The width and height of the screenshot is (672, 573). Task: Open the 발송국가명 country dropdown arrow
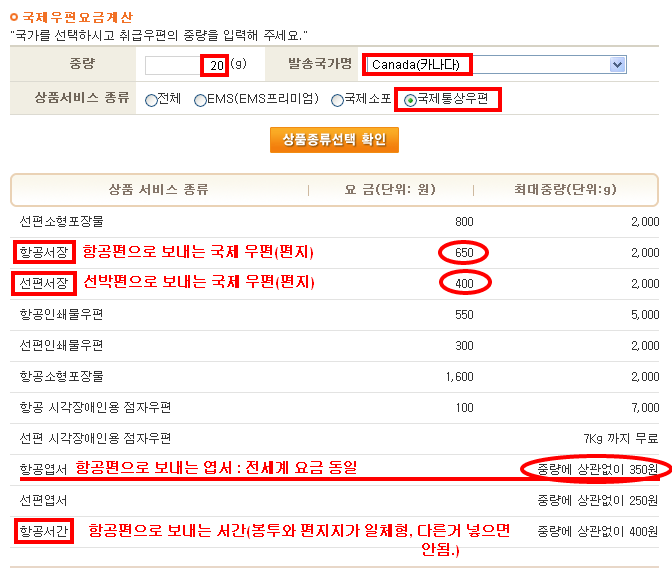click(x=617, y=65)
